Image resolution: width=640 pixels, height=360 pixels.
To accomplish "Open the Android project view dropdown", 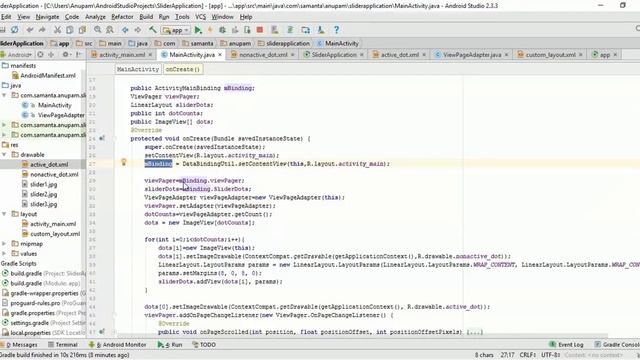I will [16, 54].
